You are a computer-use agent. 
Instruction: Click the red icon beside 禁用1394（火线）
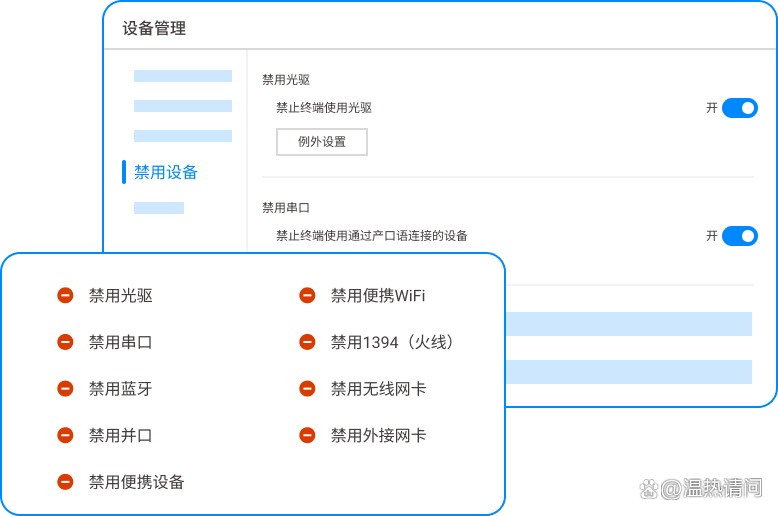point(308,342)
